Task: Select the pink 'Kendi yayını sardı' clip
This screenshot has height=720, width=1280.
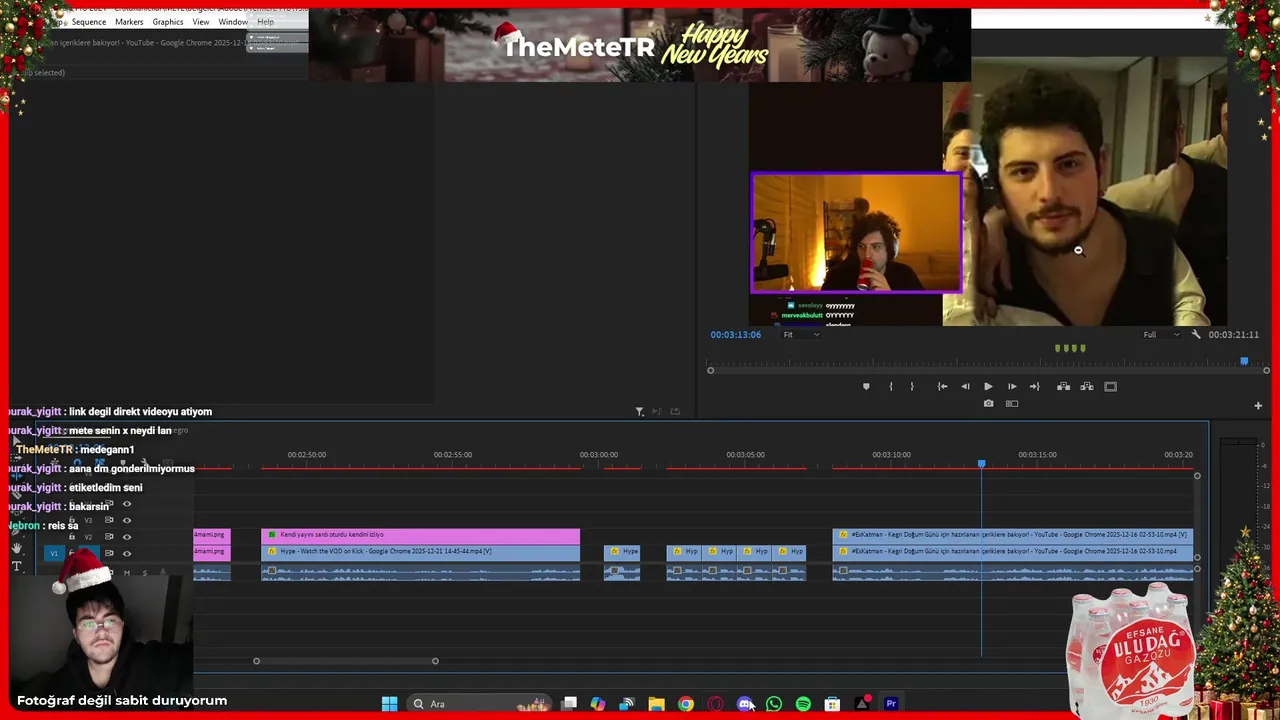Action: click(420, 535)
